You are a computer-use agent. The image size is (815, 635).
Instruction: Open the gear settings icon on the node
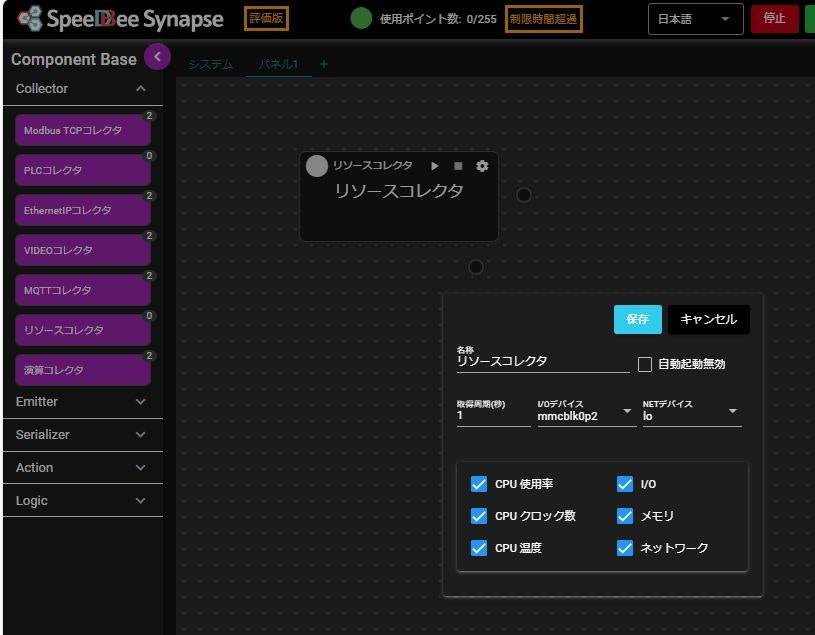pyautogui.click(x=482, y=166)
